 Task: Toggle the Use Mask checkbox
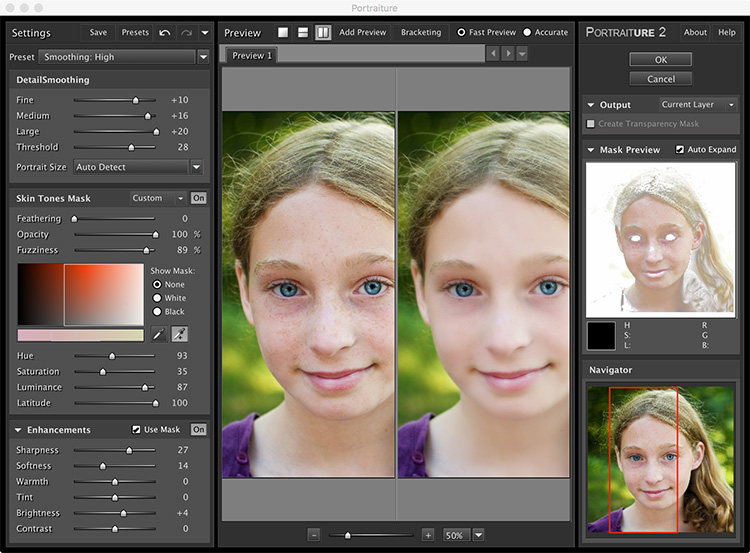[x=136, y=430]
